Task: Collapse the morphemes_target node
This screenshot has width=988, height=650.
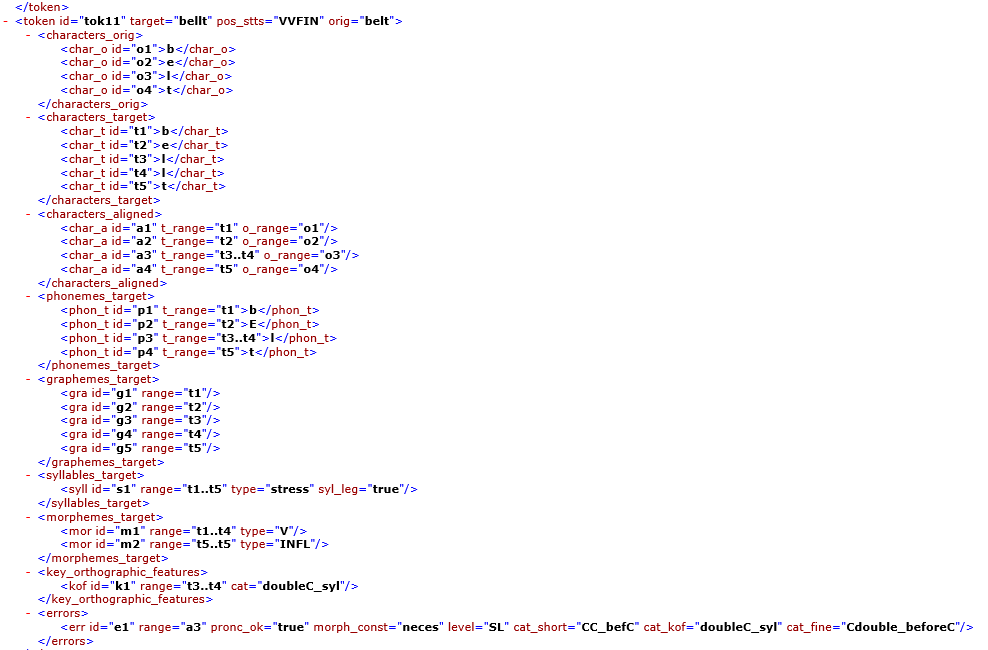Action: [x=29, y=517]
